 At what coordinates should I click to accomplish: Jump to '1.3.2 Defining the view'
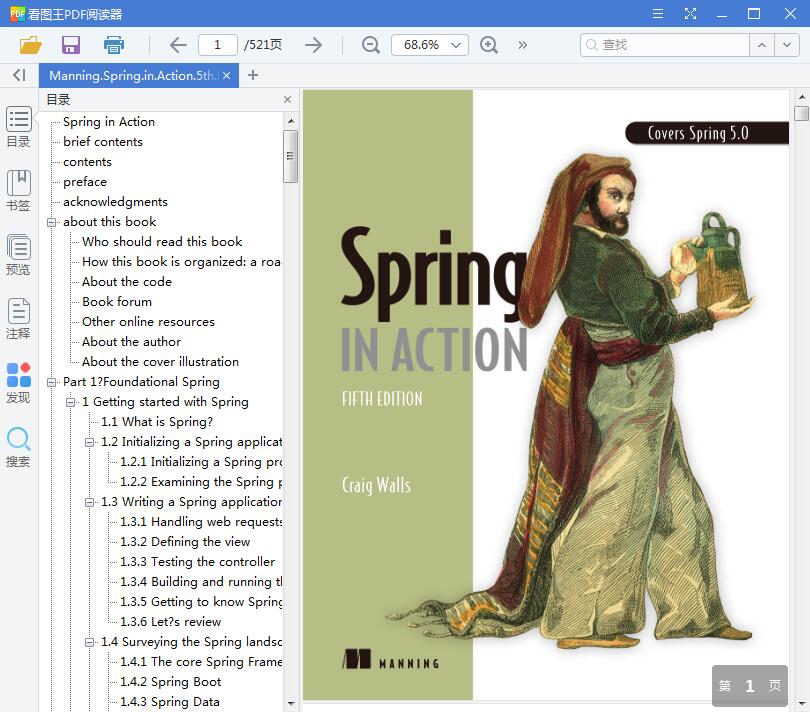click(x=185, y=542)
